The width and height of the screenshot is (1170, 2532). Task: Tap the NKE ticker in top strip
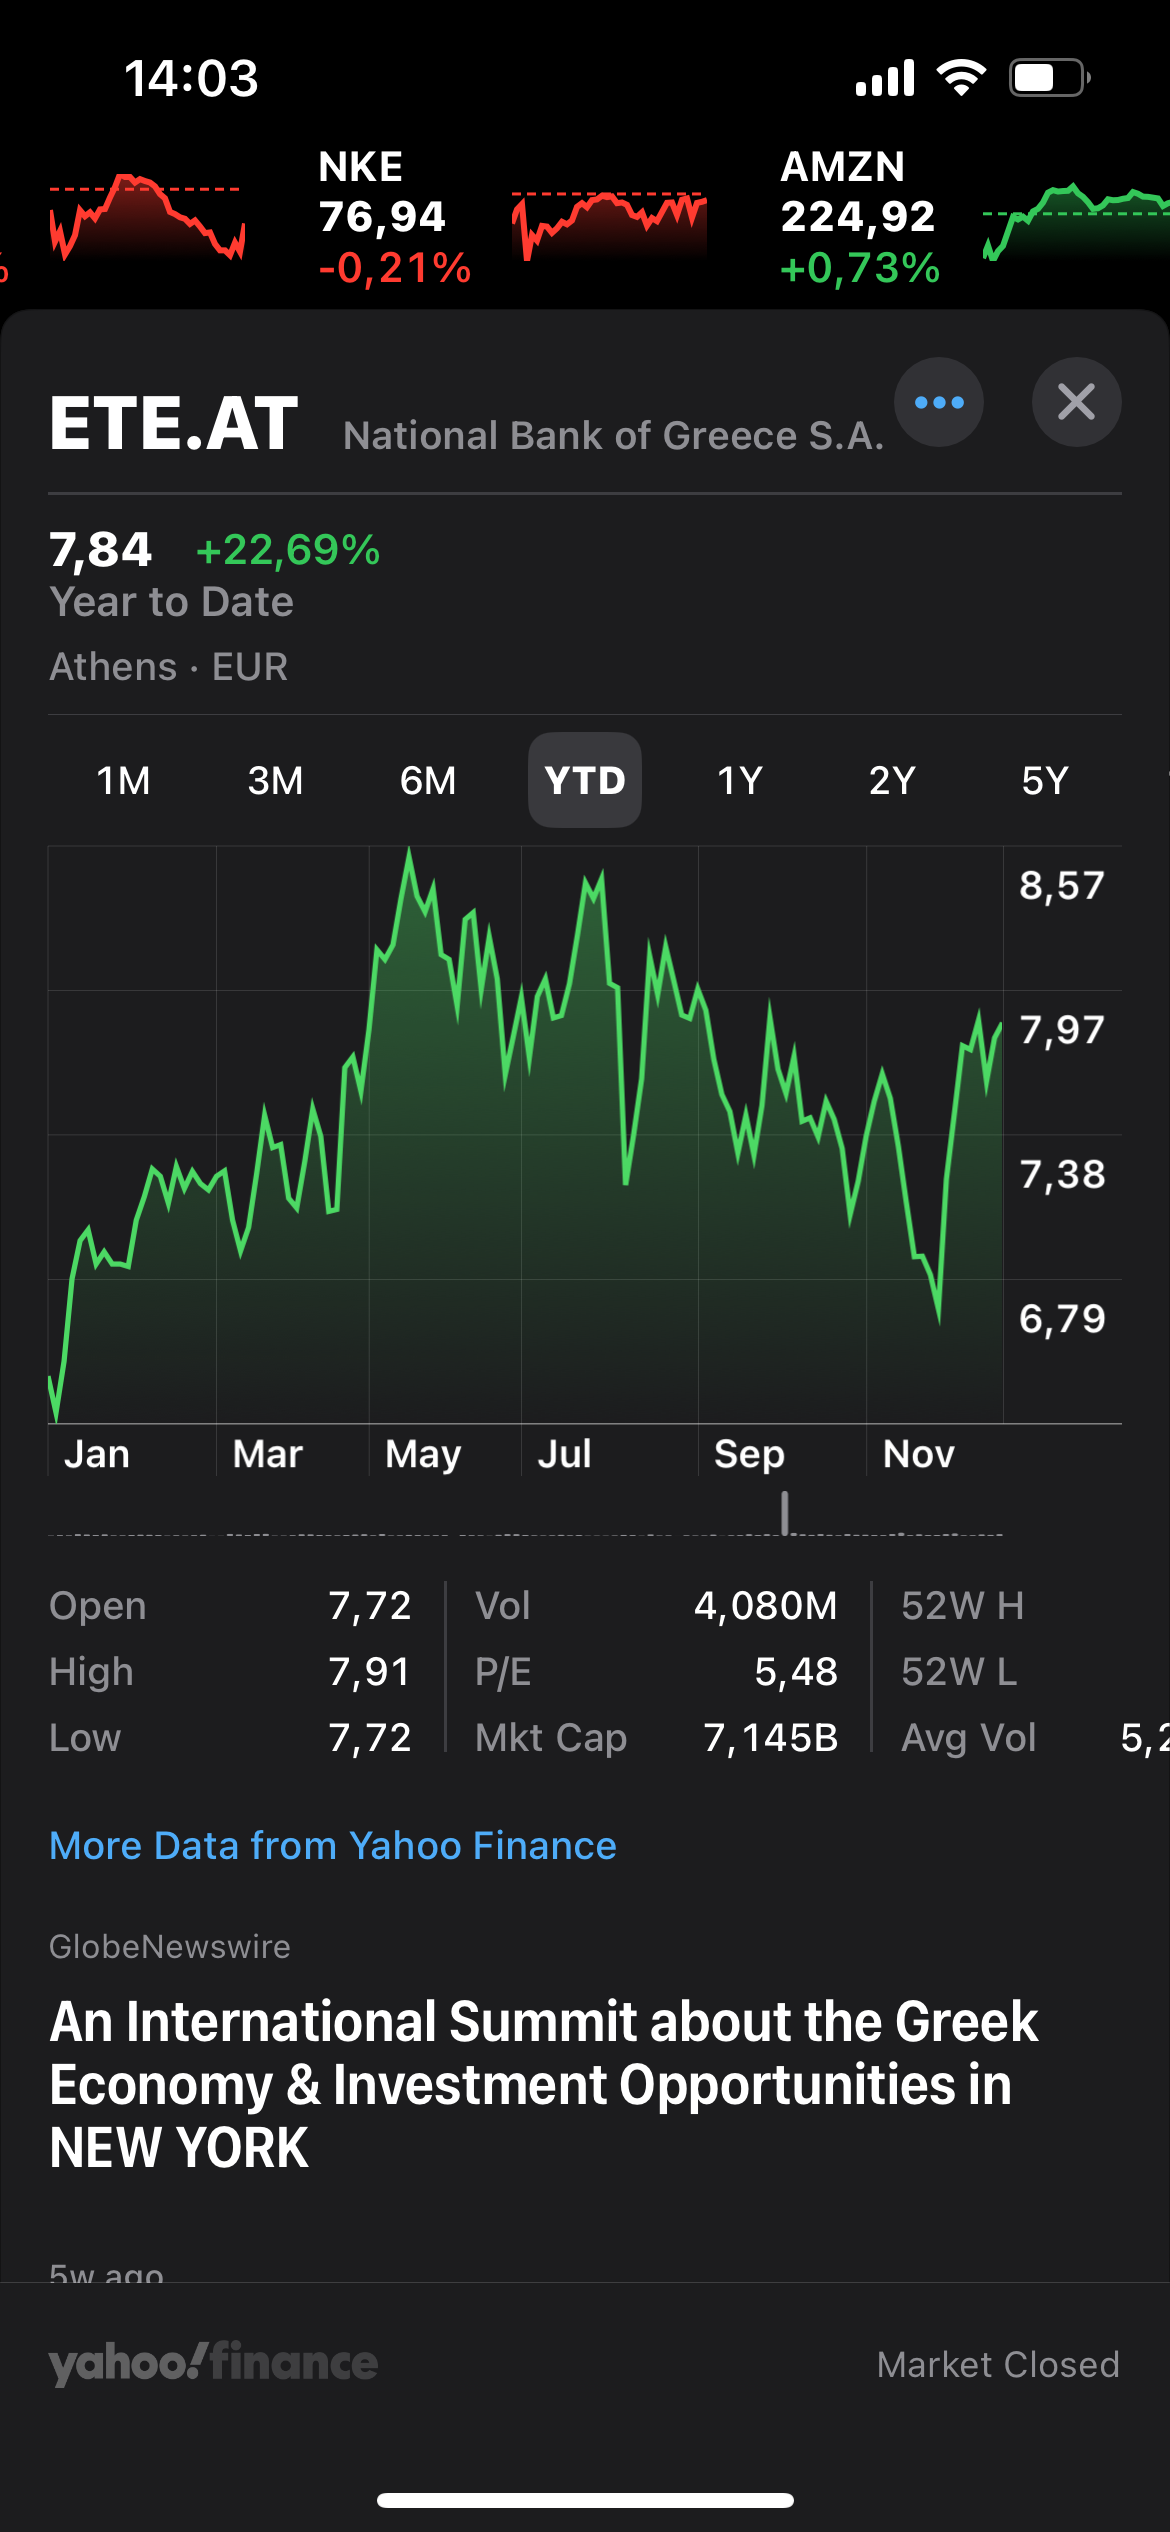click(394, 217)
